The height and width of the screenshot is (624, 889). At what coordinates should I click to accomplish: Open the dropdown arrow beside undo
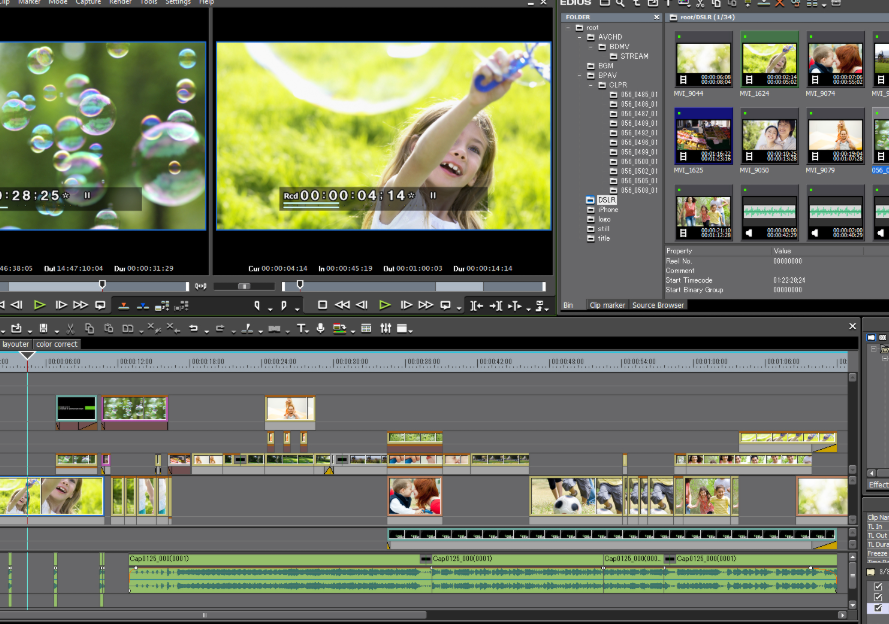point(206,331)
